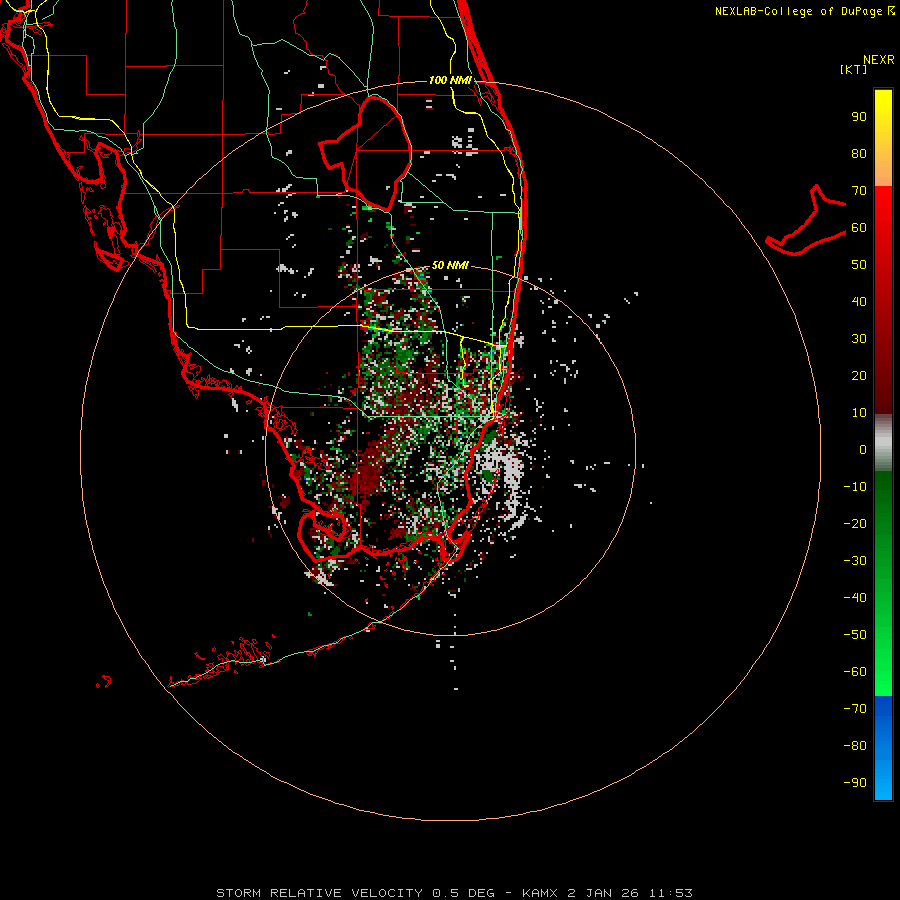Click the 80 value on the velocity scale
Screen dimensions: 900x900
tap(859, 154)
